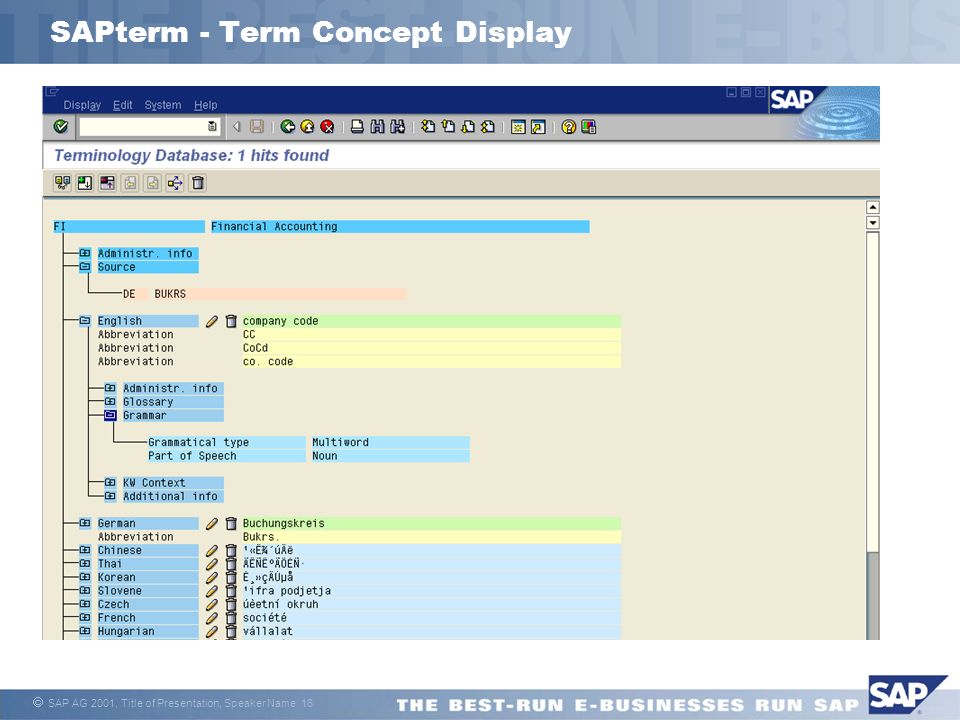960x720 pixels.
Task: Expand the German language node
Action: click(x=85, y=522)
